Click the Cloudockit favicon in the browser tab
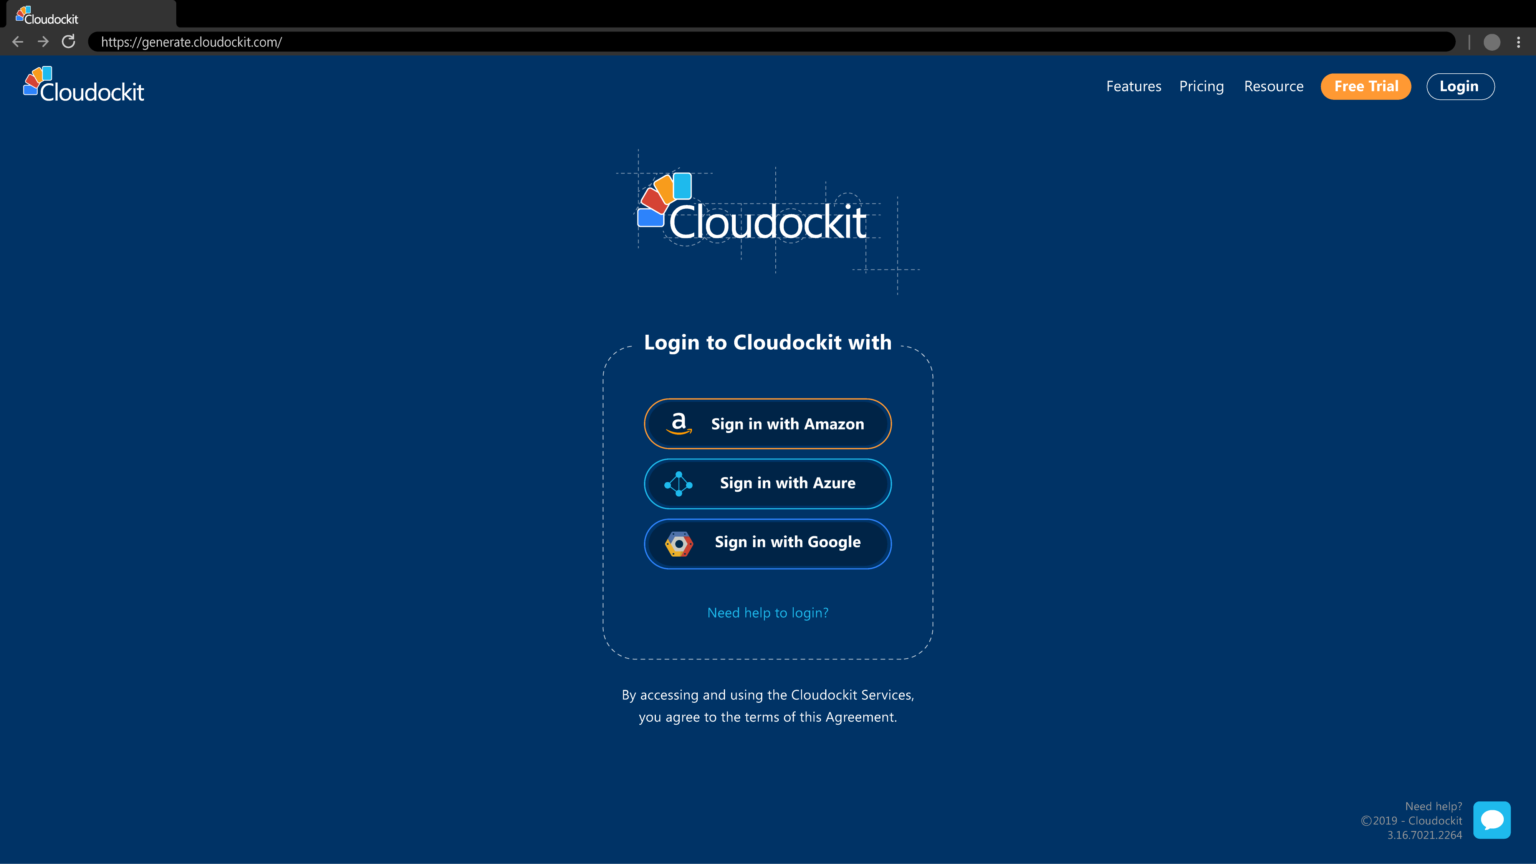The height and width of the screenshot is (864, 1536). coord(23,16)
